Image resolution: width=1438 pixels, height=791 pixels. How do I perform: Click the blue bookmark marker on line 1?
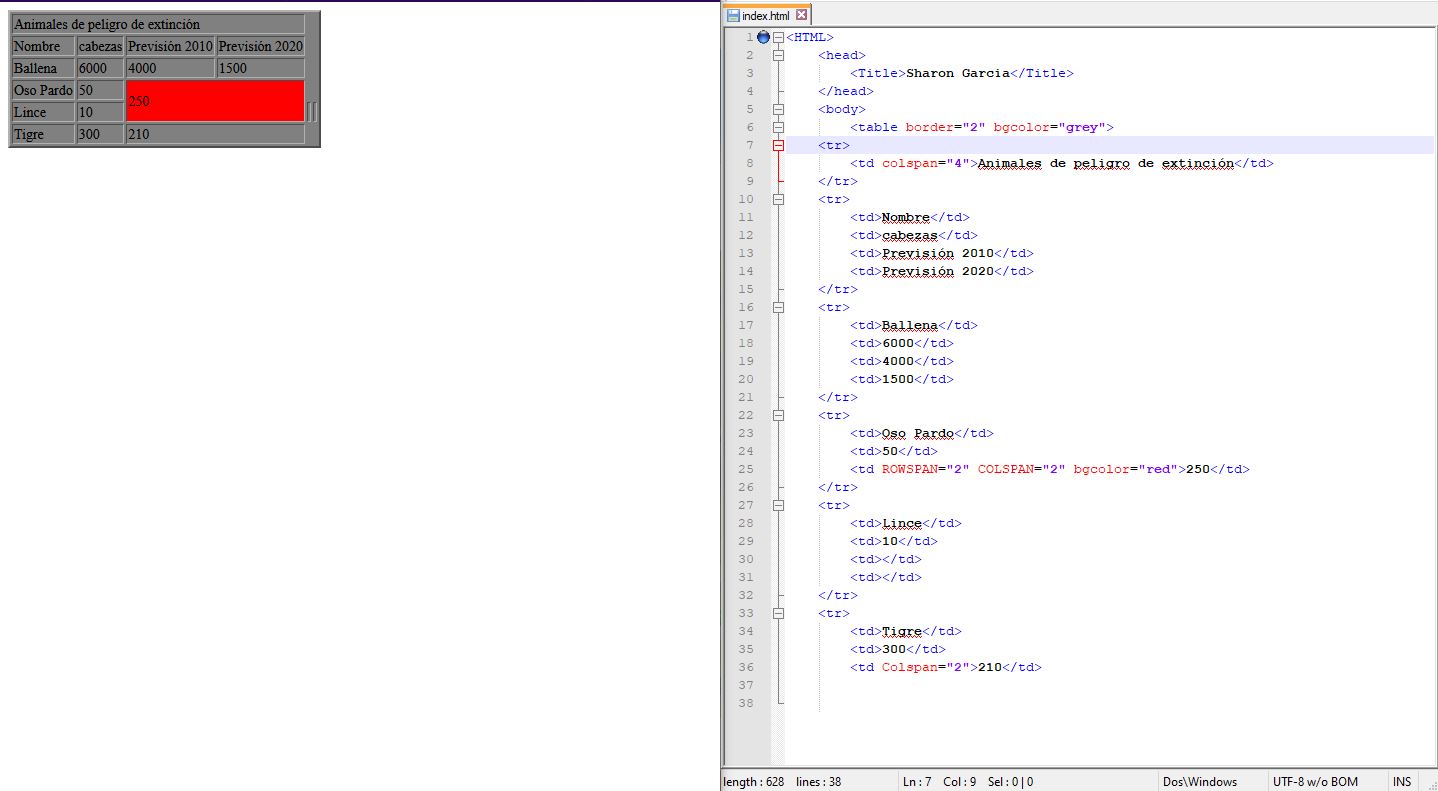pos(764,37)
